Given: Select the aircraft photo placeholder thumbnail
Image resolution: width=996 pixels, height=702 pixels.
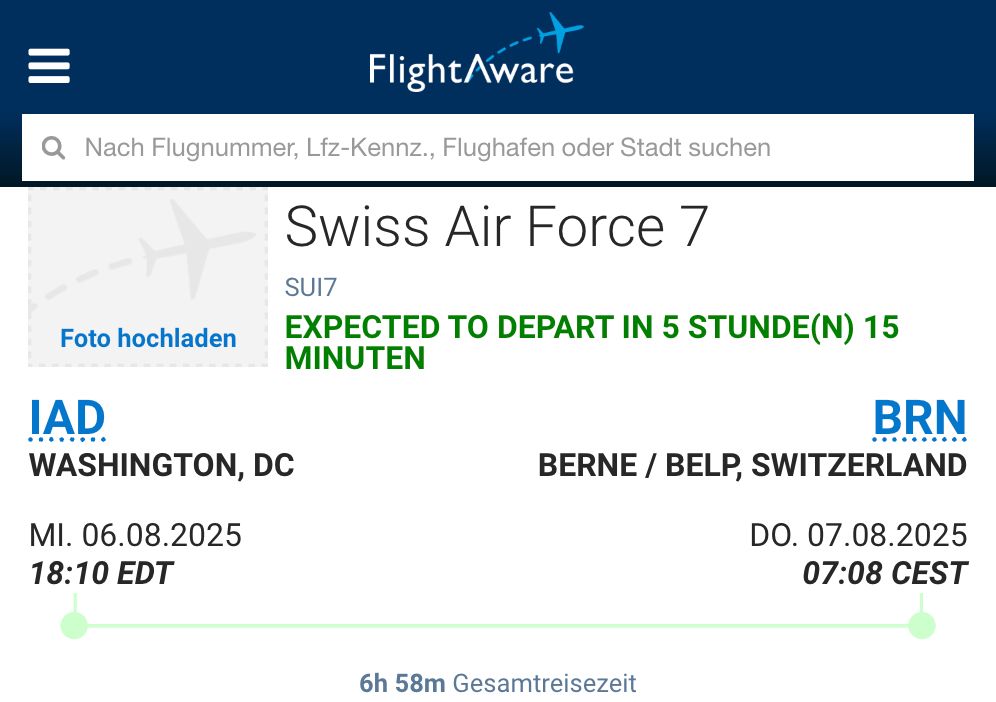Looking at the screenshot, I should pyautogui.click(x=147, y=277).
